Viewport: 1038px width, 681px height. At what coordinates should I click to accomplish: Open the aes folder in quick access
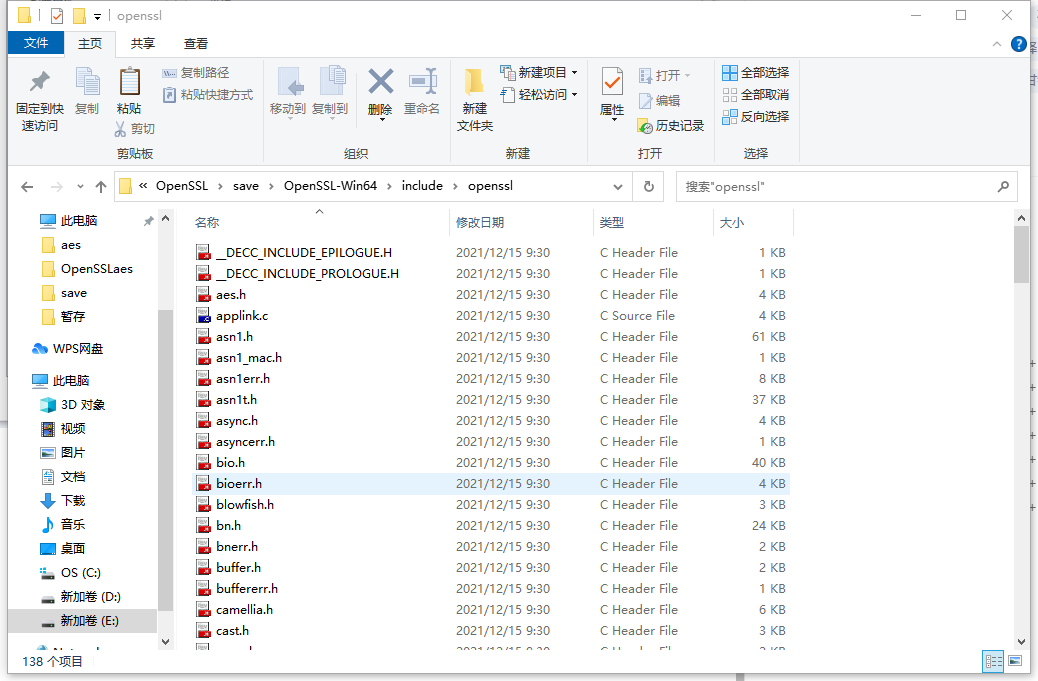tap(70, 245)
